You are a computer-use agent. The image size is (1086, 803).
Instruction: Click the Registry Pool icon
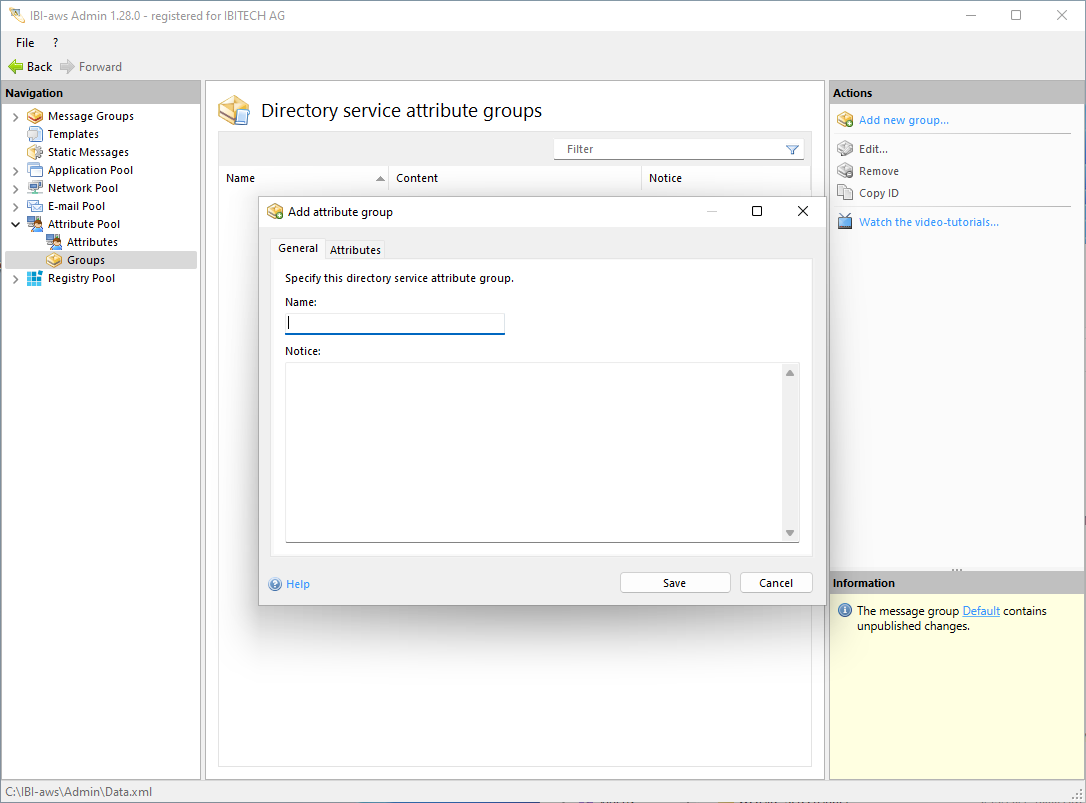coord(35,278)
